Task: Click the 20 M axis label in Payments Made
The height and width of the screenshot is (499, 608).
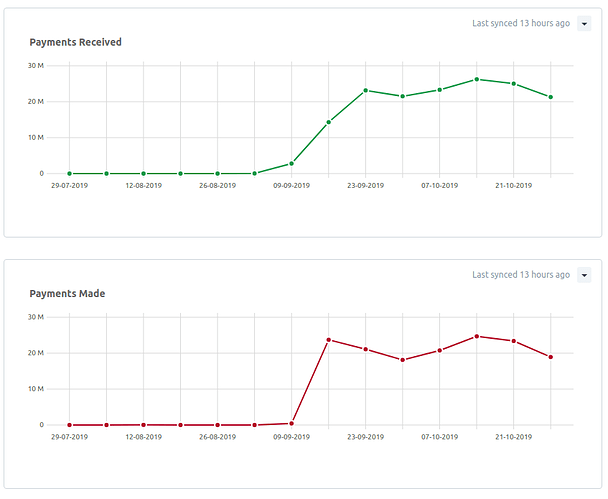Action: pos(36,353)
